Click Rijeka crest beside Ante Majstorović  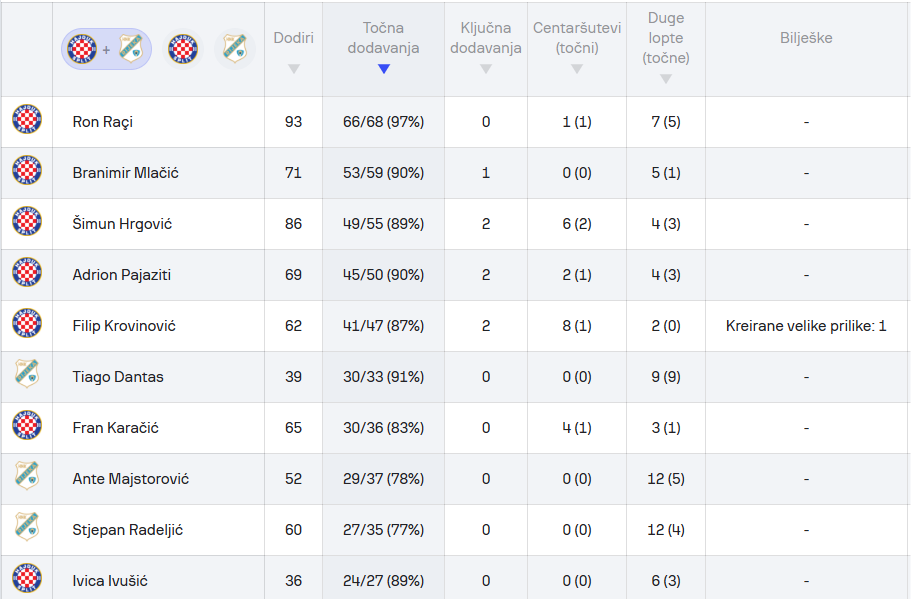[27, 476]
